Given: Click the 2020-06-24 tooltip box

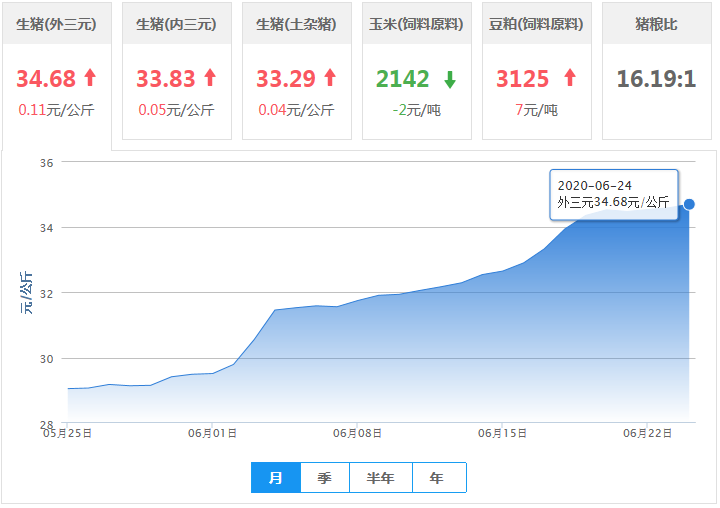Looking at the screenshot, I should (x=613, y=194).
